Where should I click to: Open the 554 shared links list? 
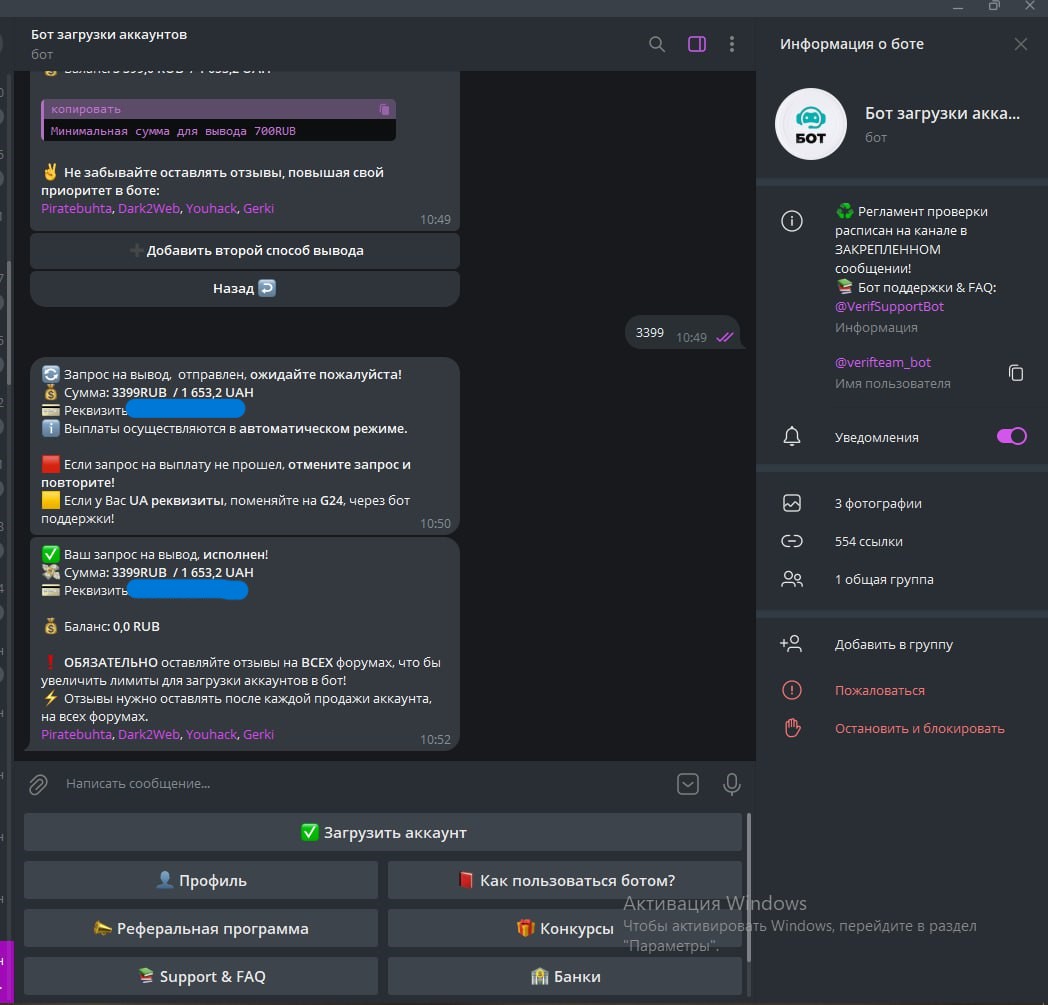tap(868, 542)
